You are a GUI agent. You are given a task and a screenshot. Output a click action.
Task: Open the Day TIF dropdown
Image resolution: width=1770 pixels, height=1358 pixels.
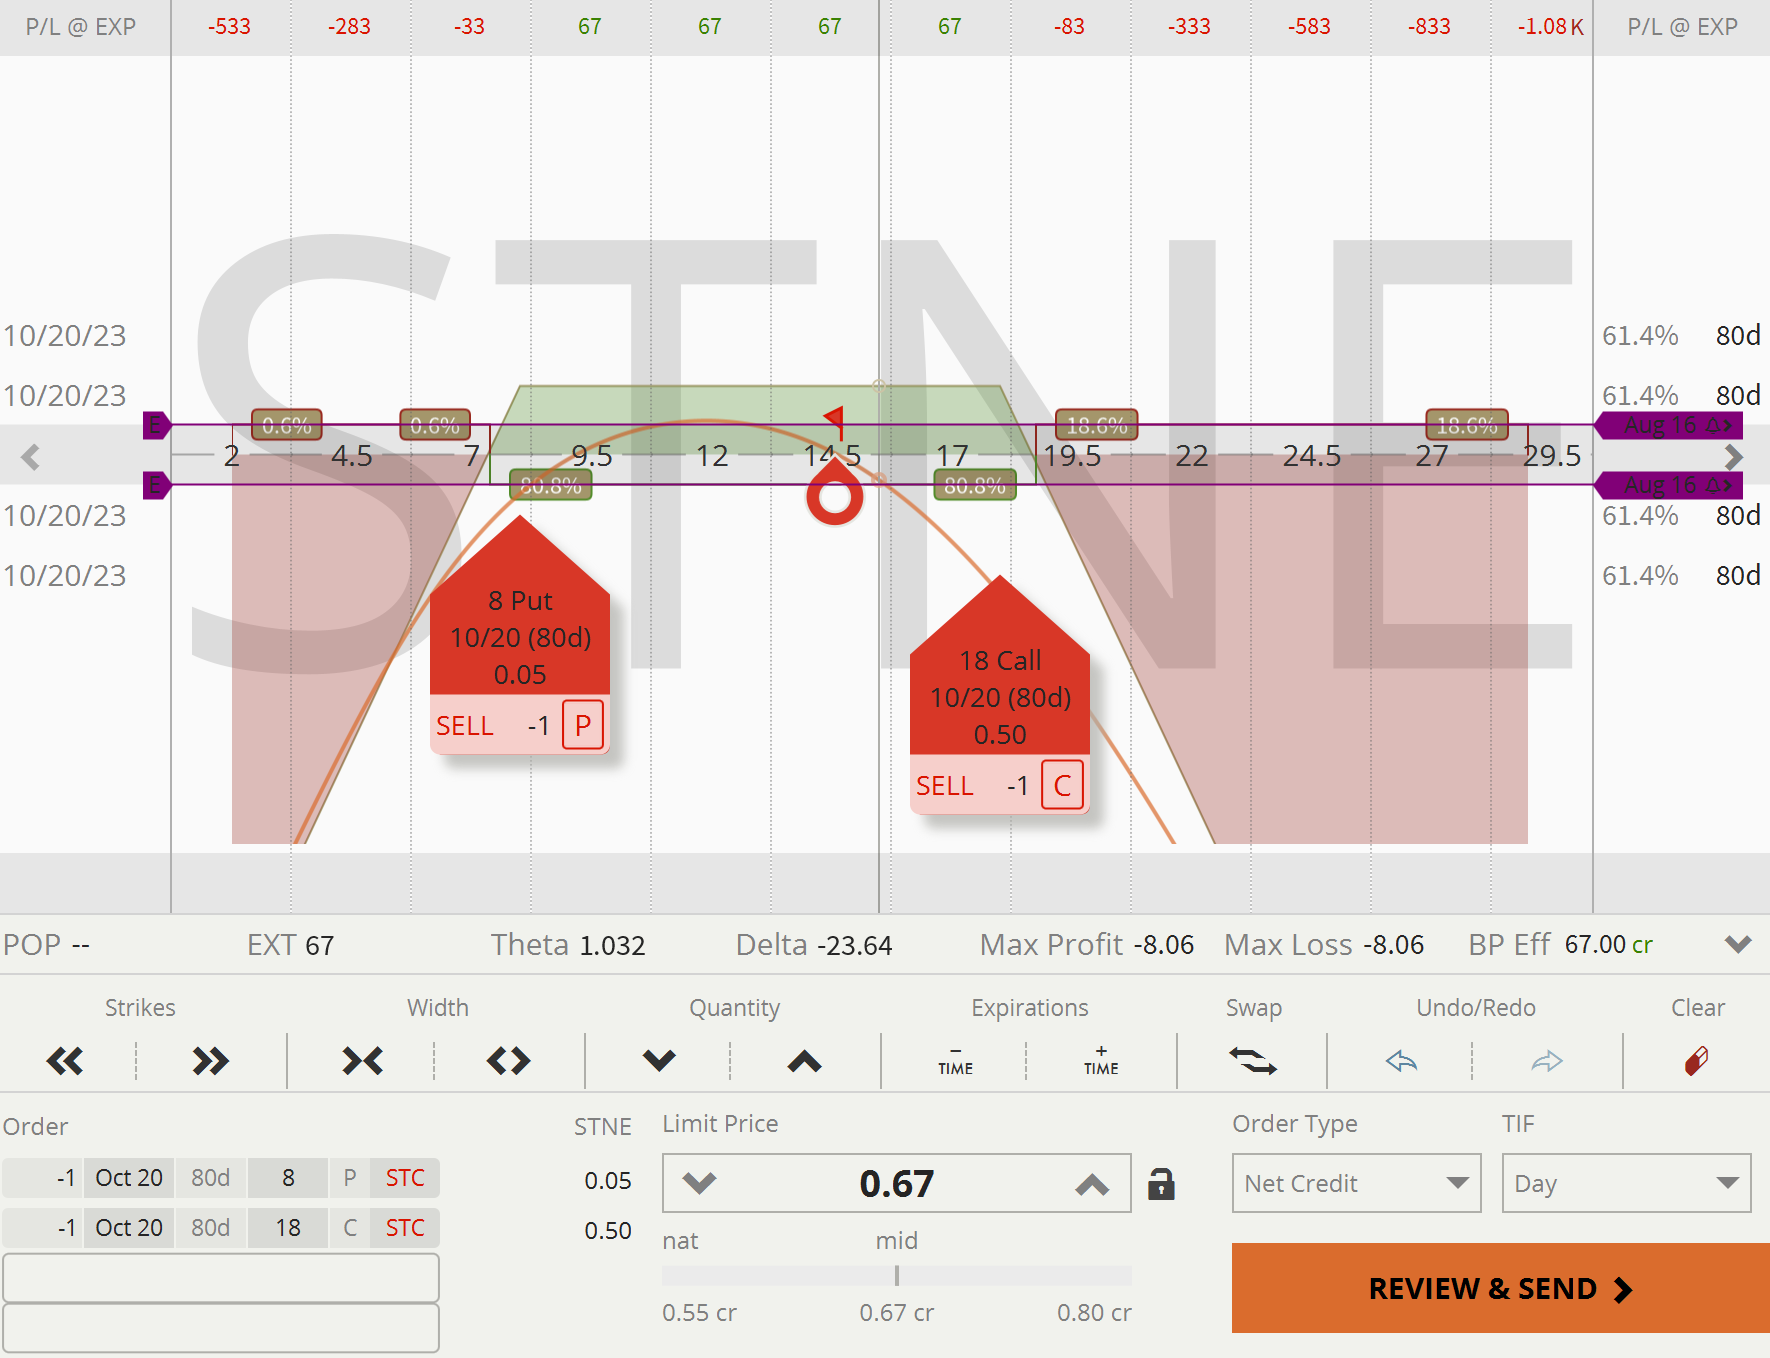1626,1183
